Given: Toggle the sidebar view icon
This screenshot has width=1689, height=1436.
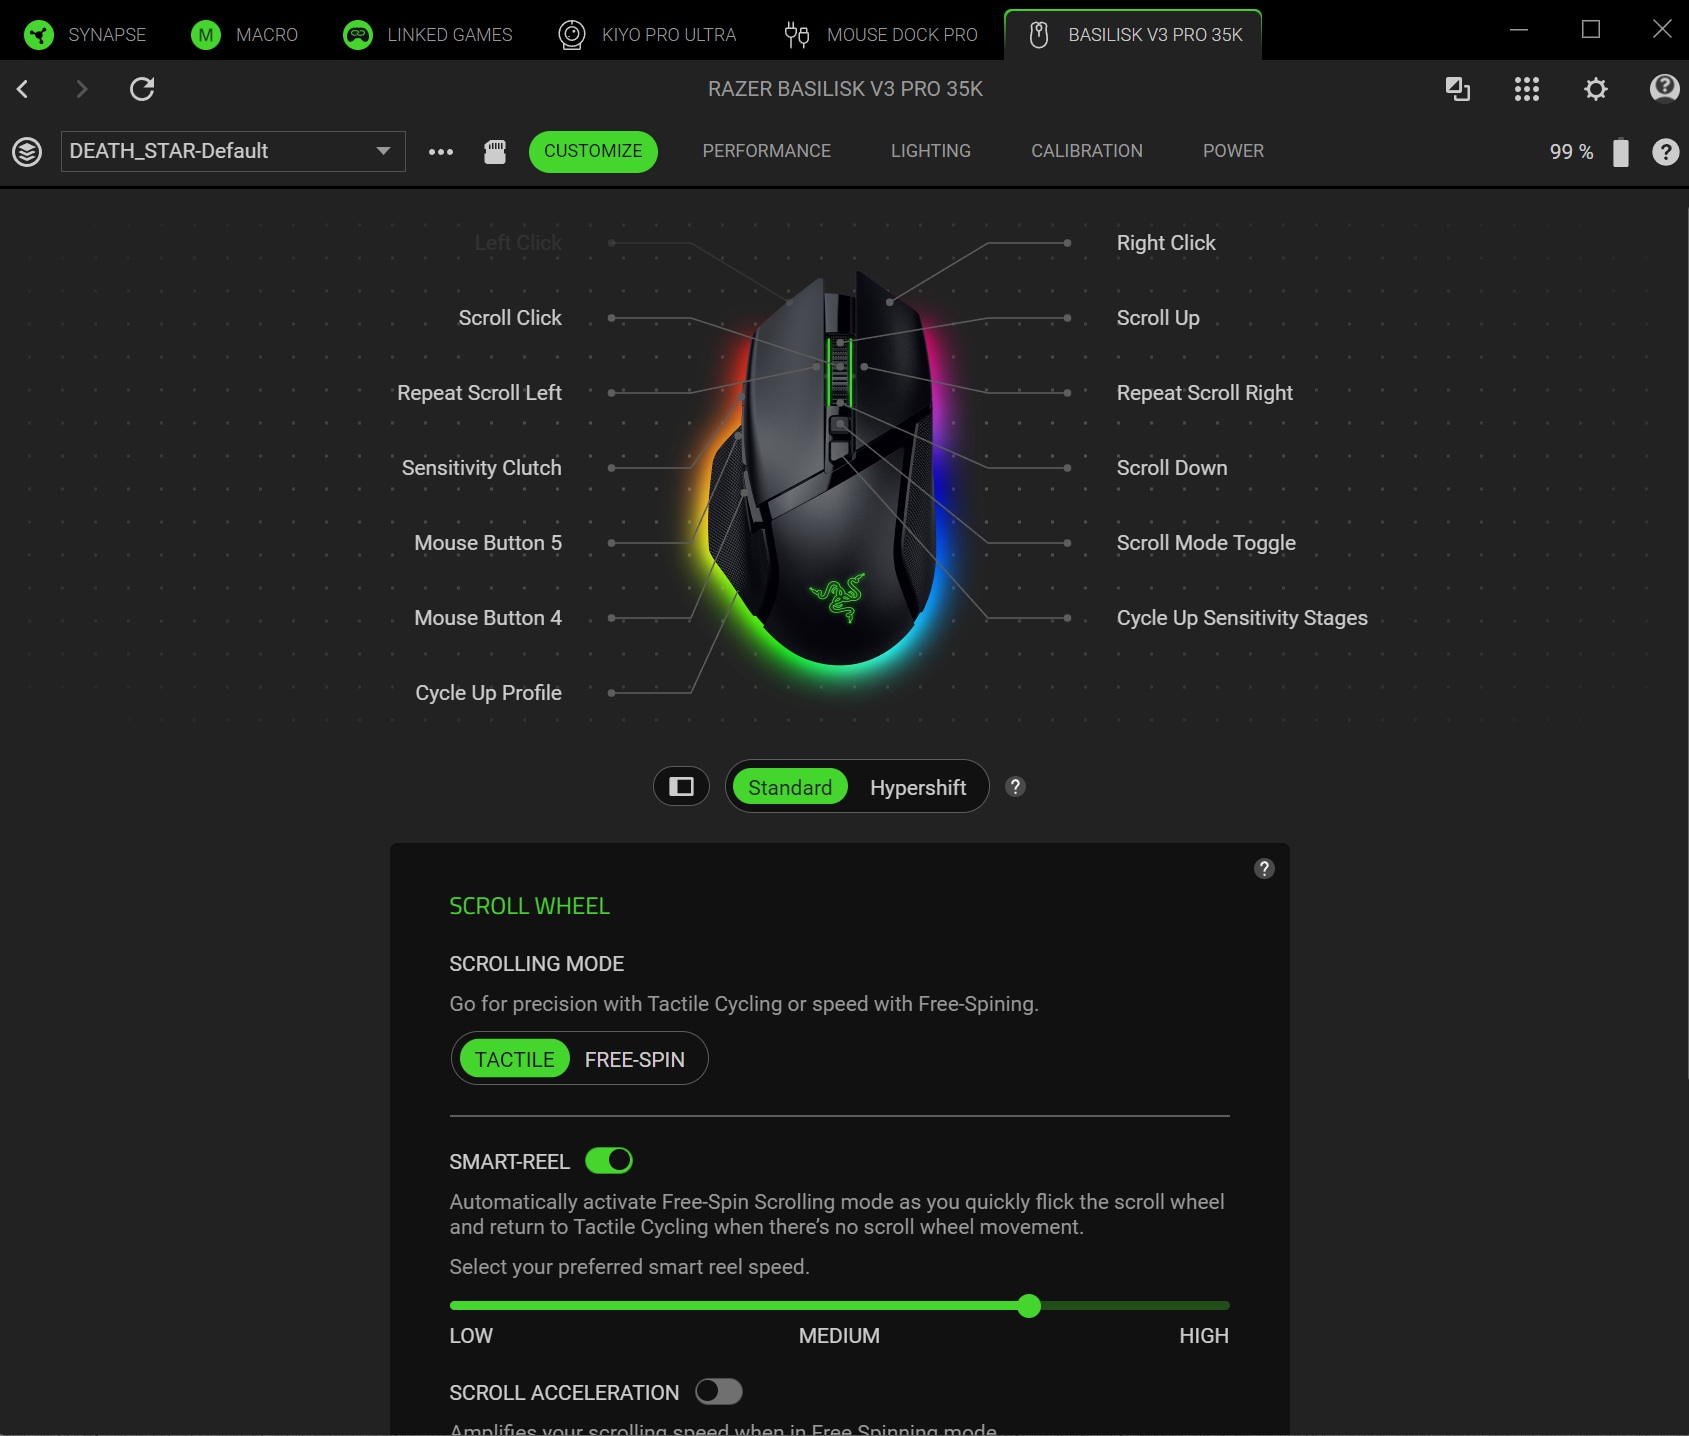Looking at the screenshot, I should click(x=681, y=787).
